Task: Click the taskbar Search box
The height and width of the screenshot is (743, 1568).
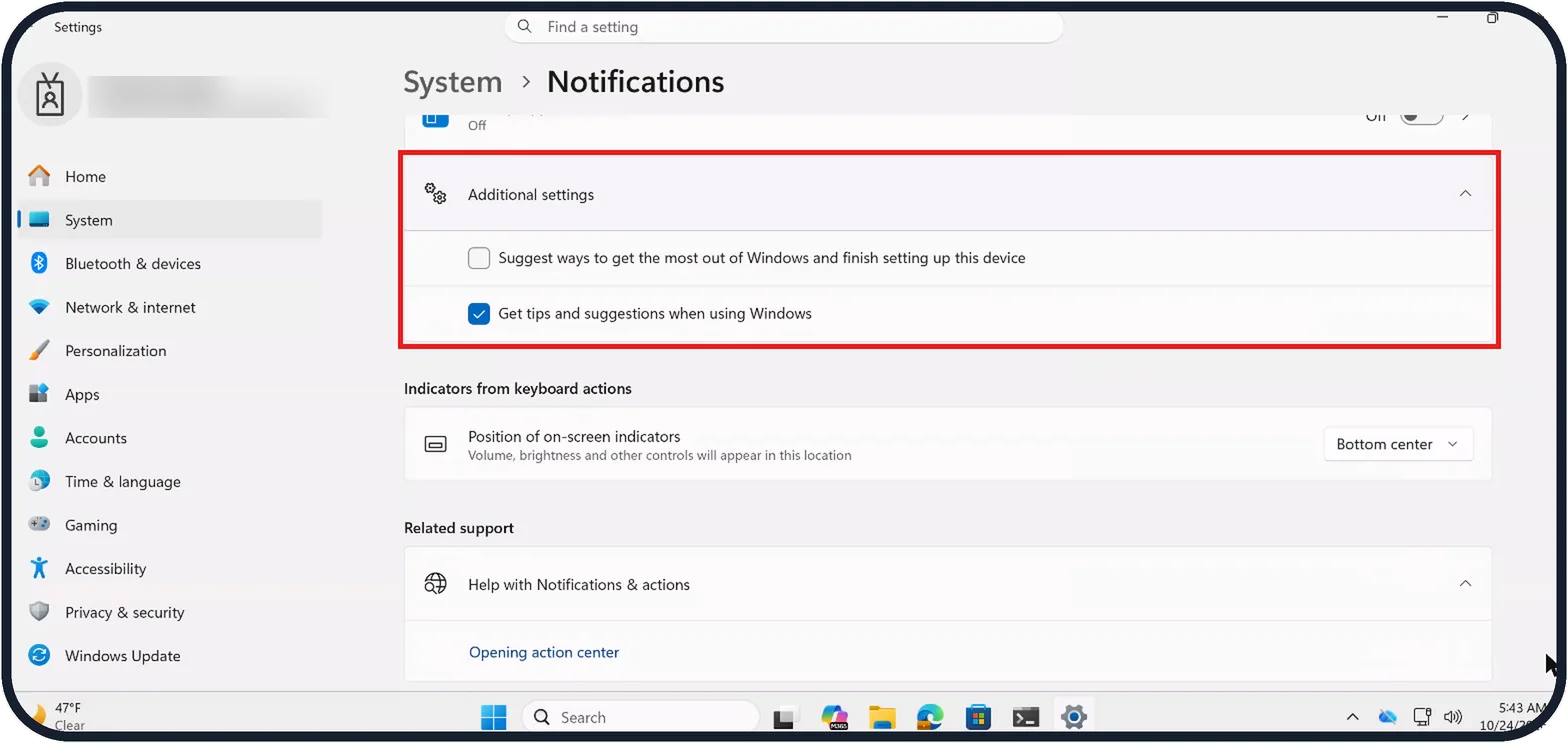Action: point(641,717)
